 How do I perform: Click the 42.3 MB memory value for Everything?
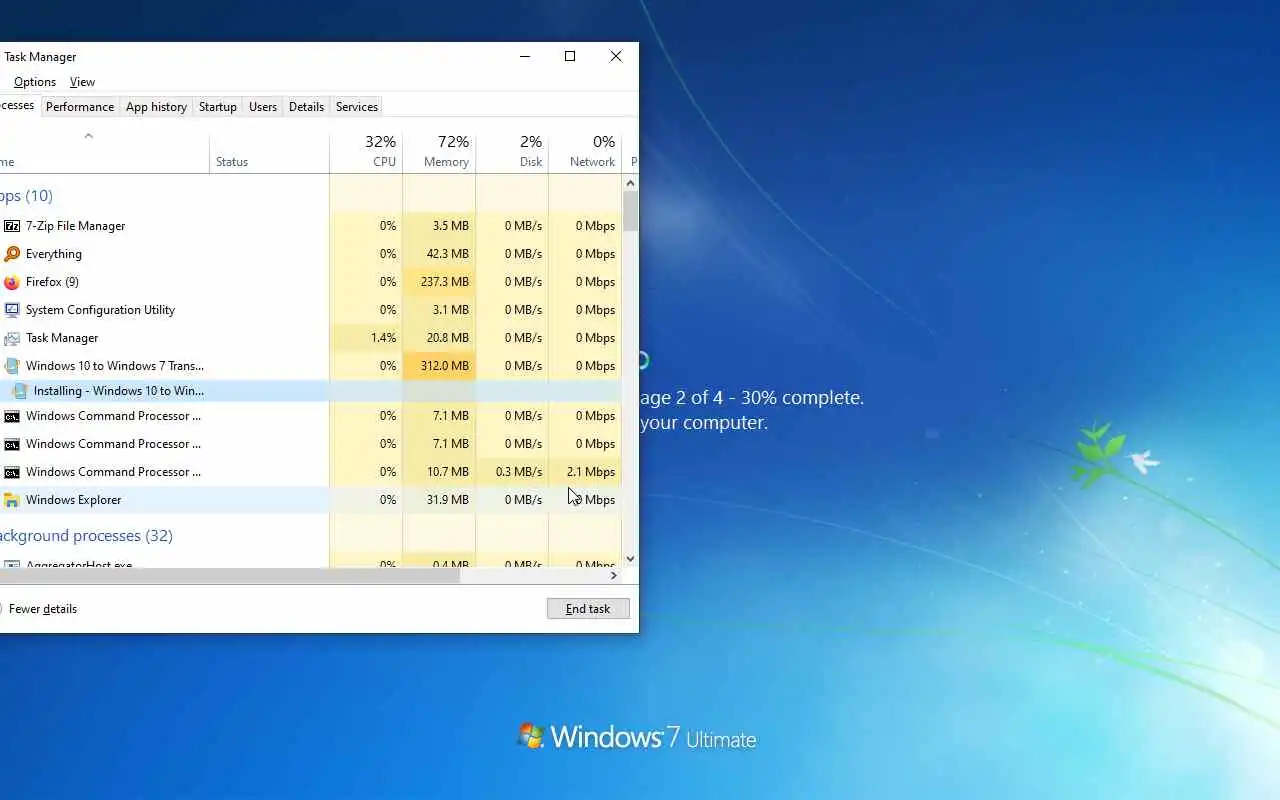[448, 254]
